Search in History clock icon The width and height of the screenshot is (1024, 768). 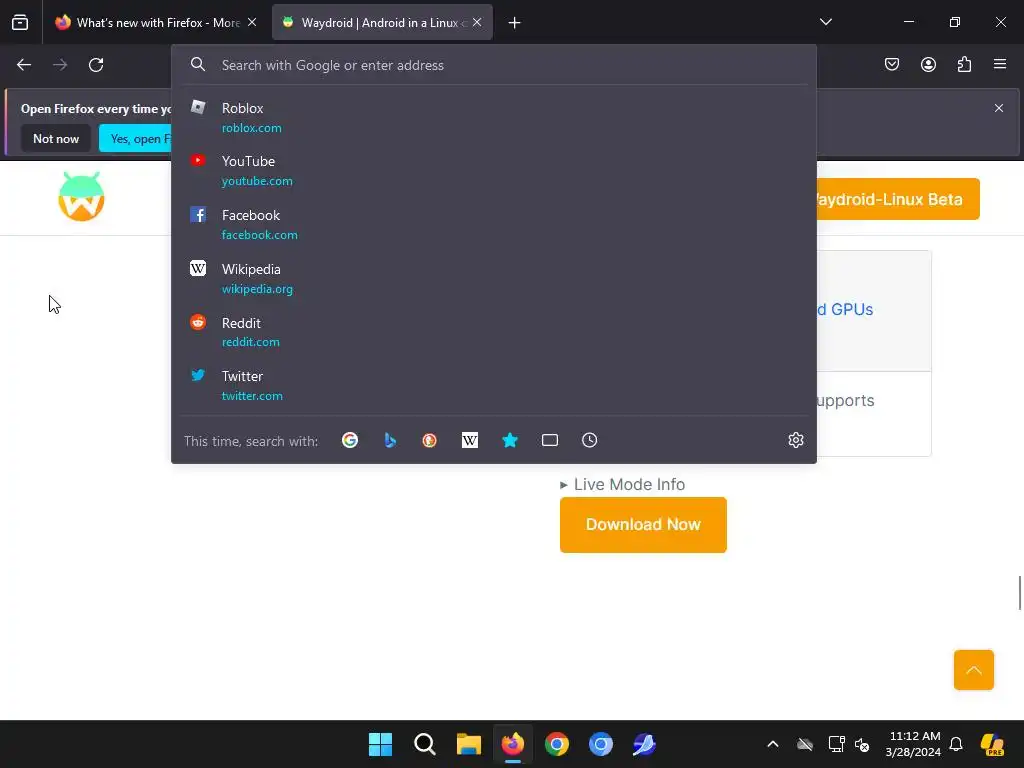590,440
